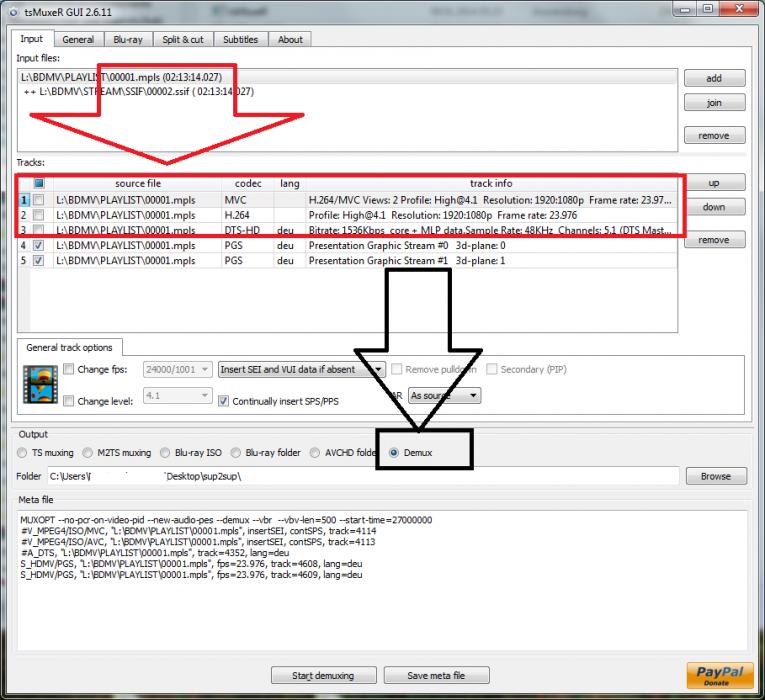765x700 pixels.
Task: Enable track 3 DTS-HD checkbox
Action: tap(39, 230)
